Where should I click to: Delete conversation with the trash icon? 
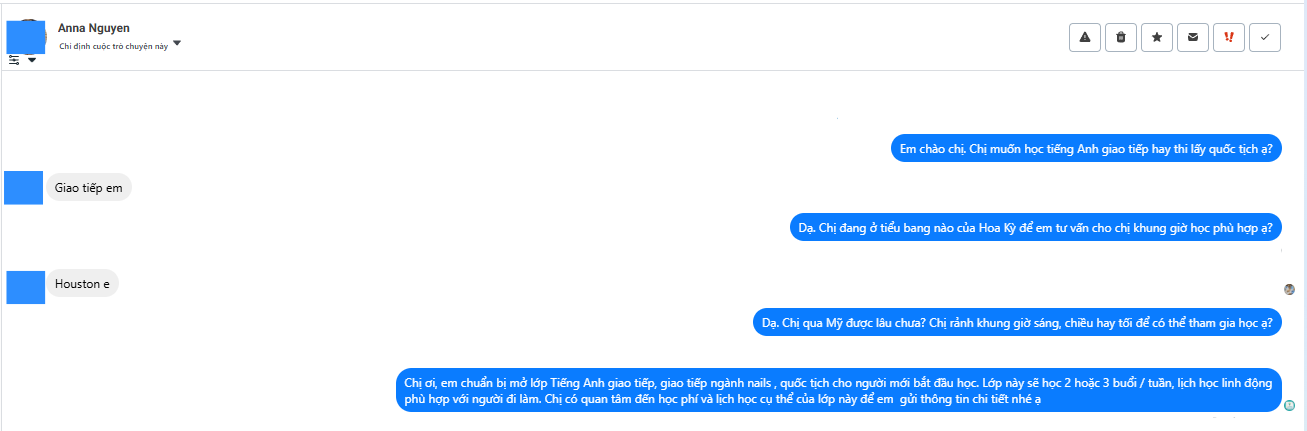(1121, 37)
